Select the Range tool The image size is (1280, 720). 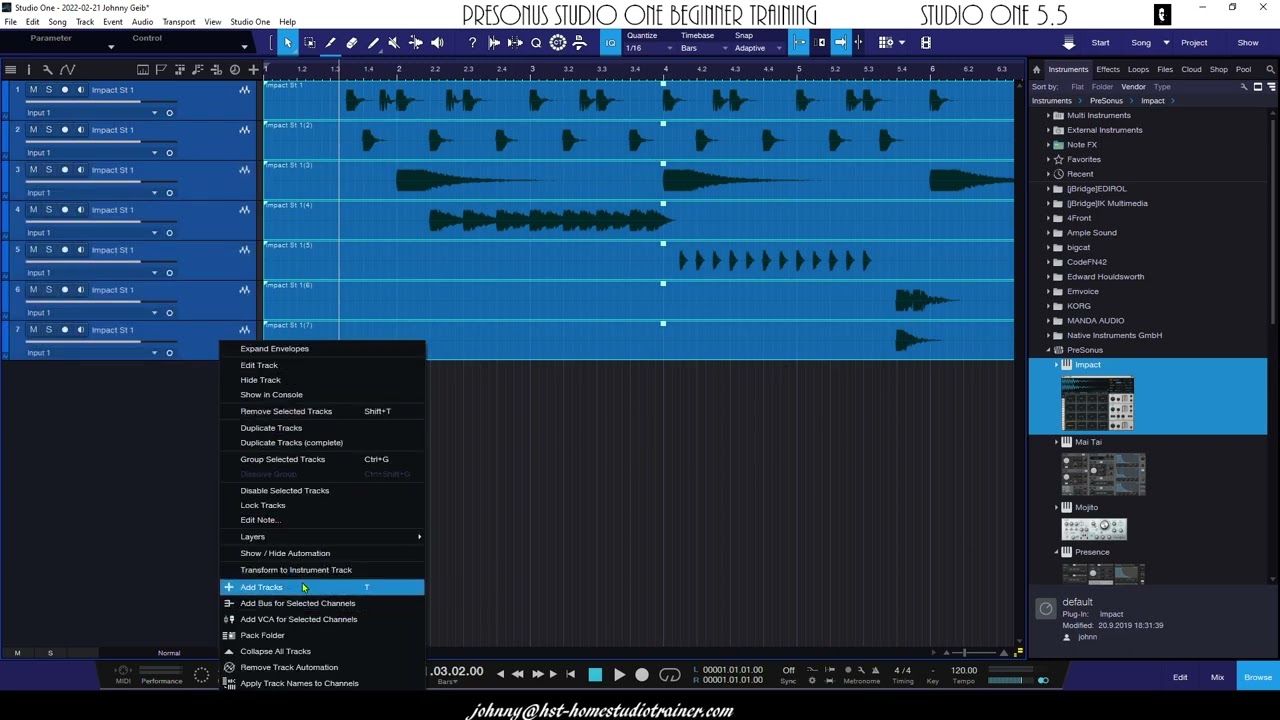pos(309,43)
